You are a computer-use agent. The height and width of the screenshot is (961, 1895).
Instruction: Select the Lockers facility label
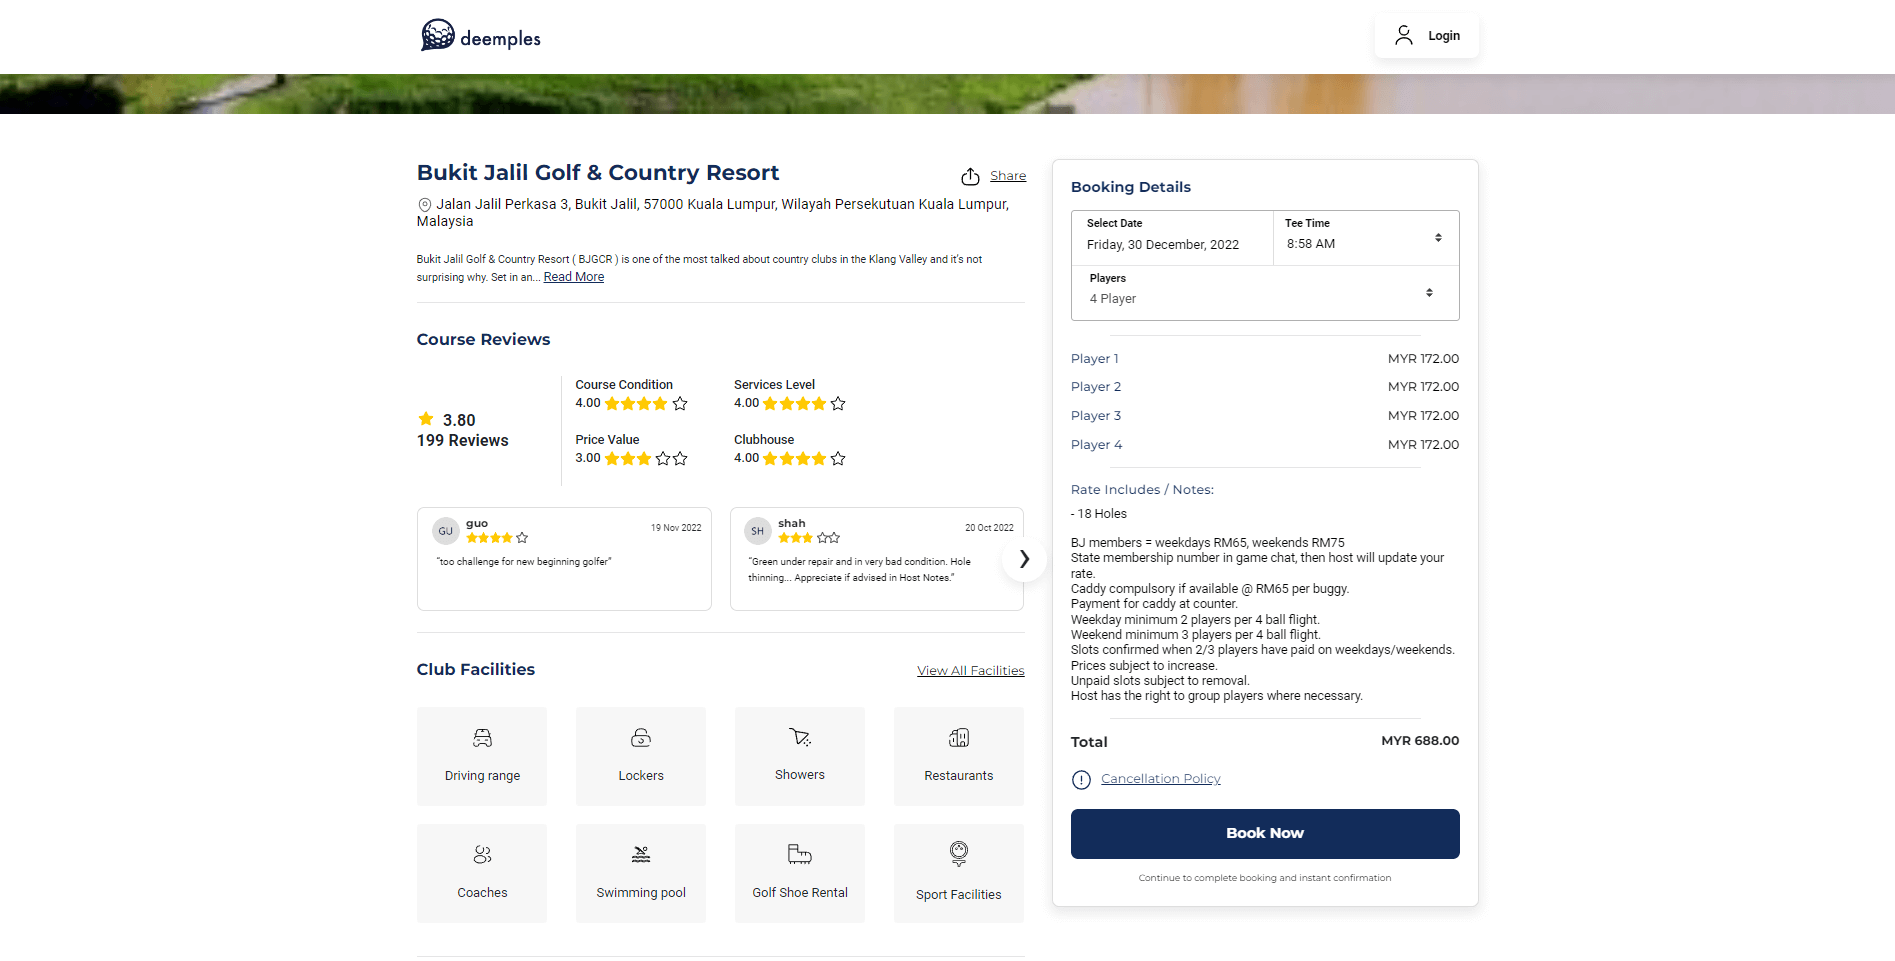coord(641,776)
